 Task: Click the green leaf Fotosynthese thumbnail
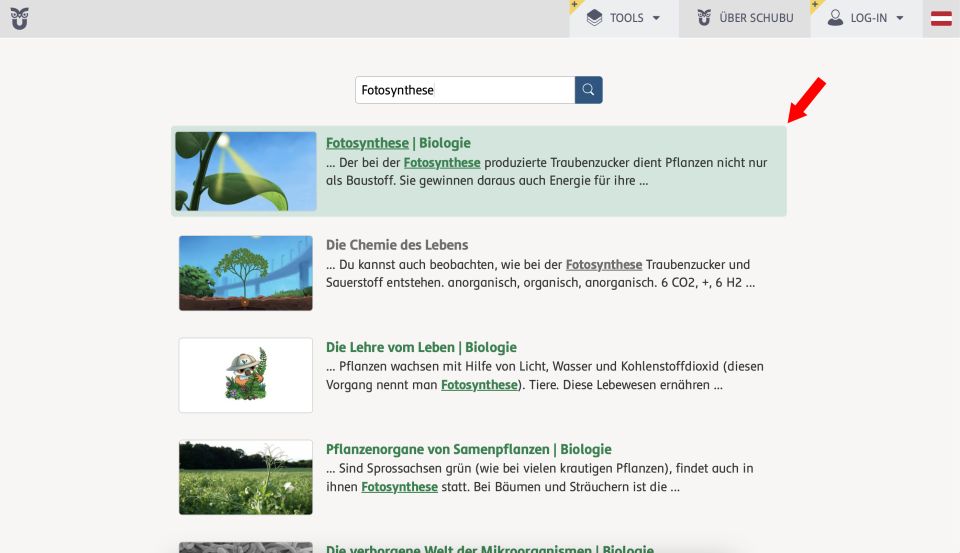pos(246,171)
